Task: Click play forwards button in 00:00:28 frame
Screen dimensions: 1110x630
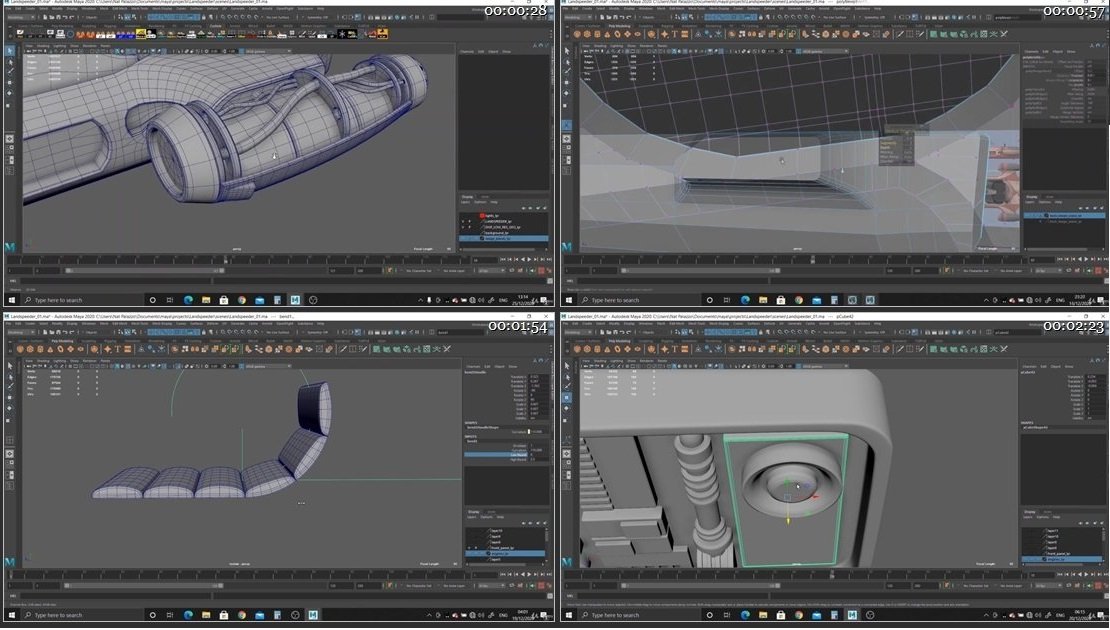Action: [x=529, y=259]
